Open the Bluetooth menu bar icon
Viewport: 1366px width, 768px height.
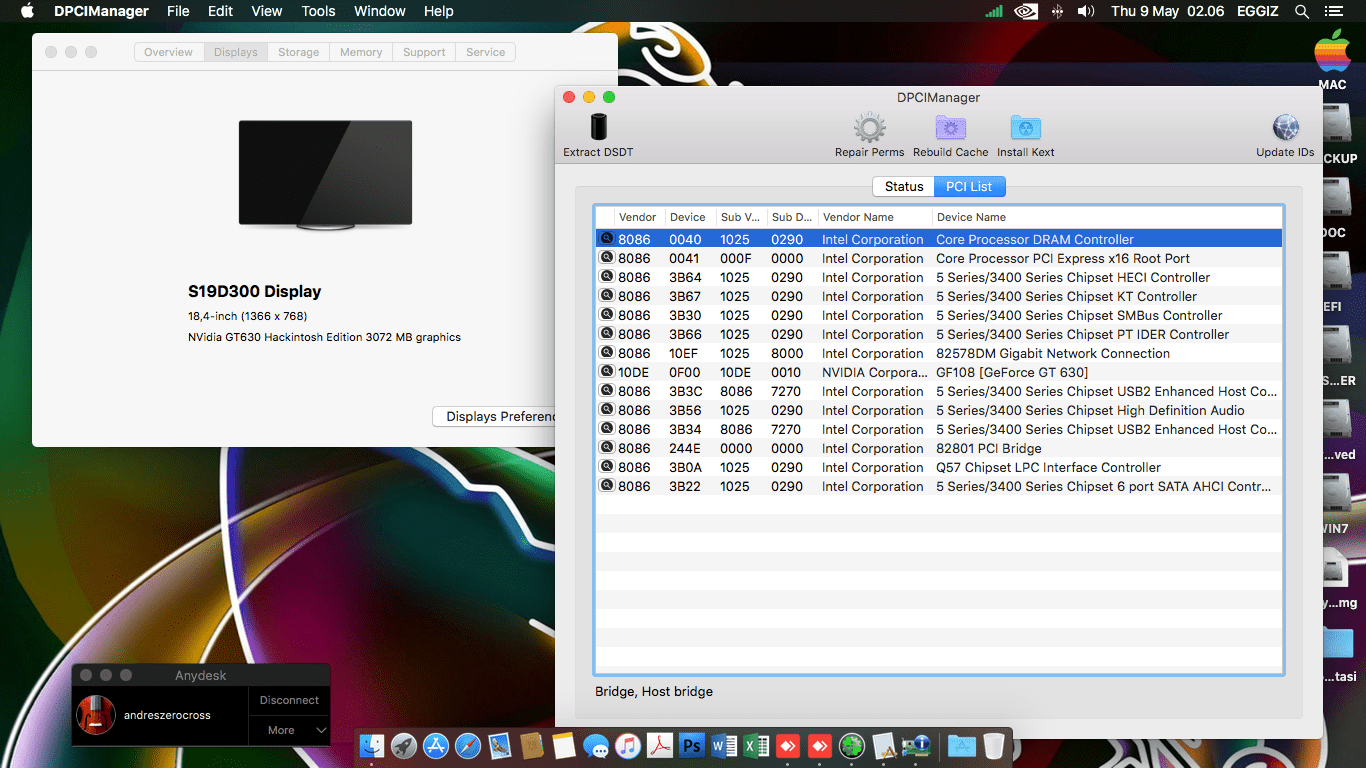[x=1057, y=11]
